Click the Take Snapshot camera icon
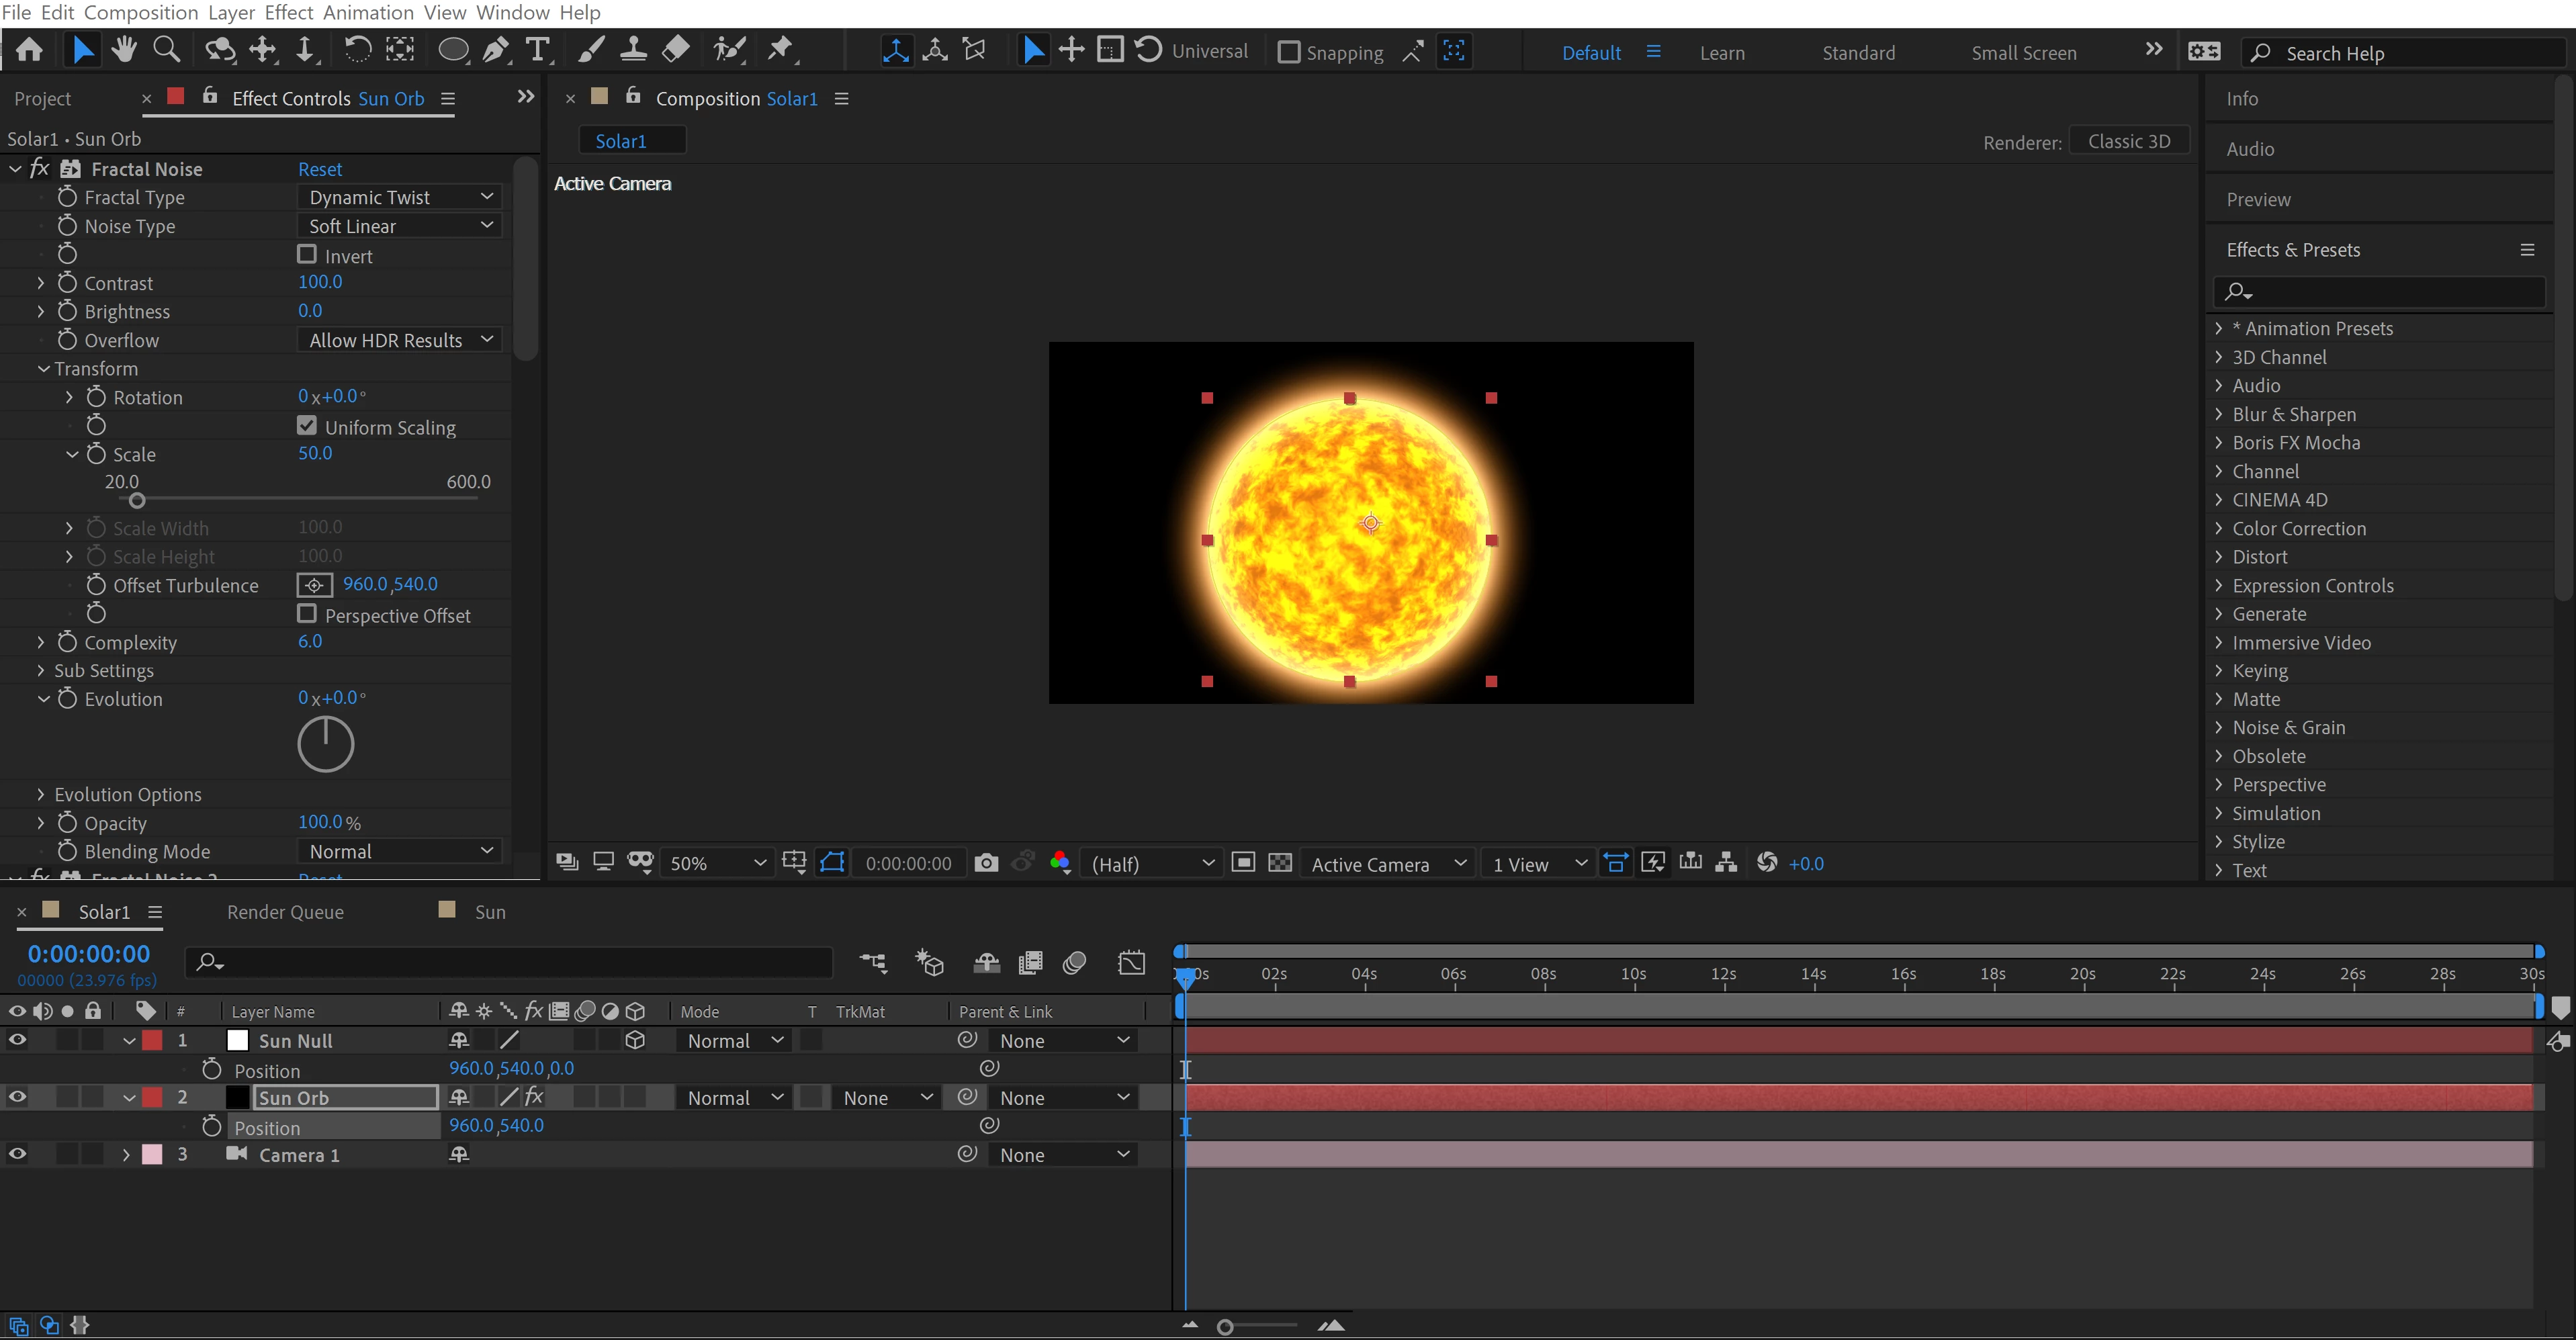 [985, 864]
